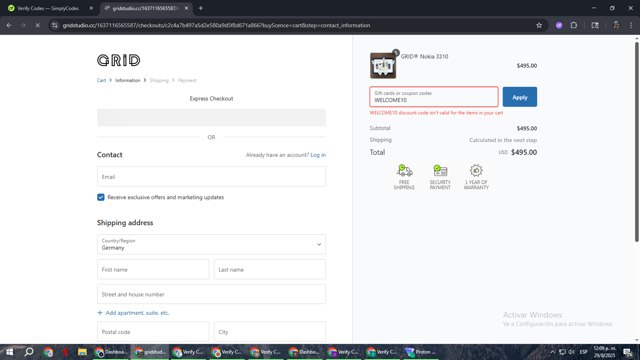Switch the ESP keyboard language indicator

click(x=584, y=352)
